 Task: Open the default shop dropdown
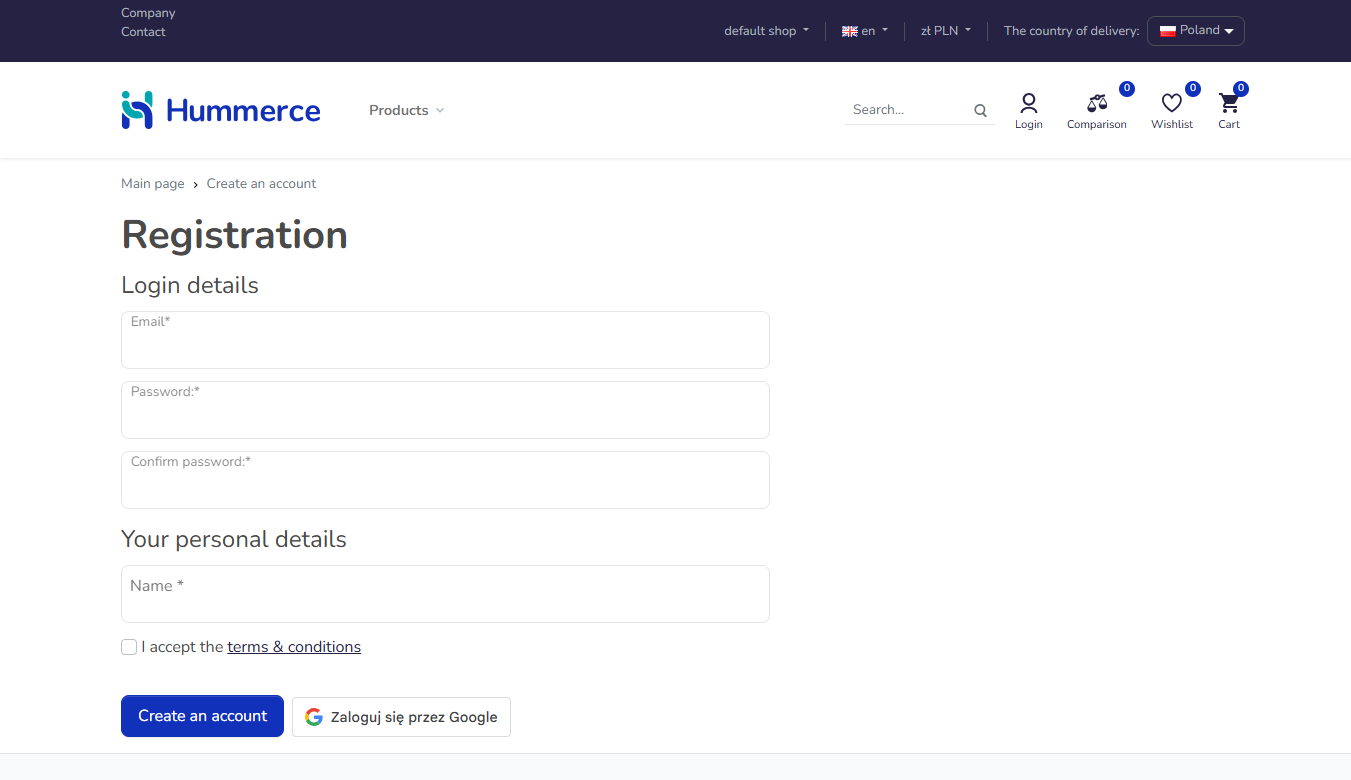767,31
